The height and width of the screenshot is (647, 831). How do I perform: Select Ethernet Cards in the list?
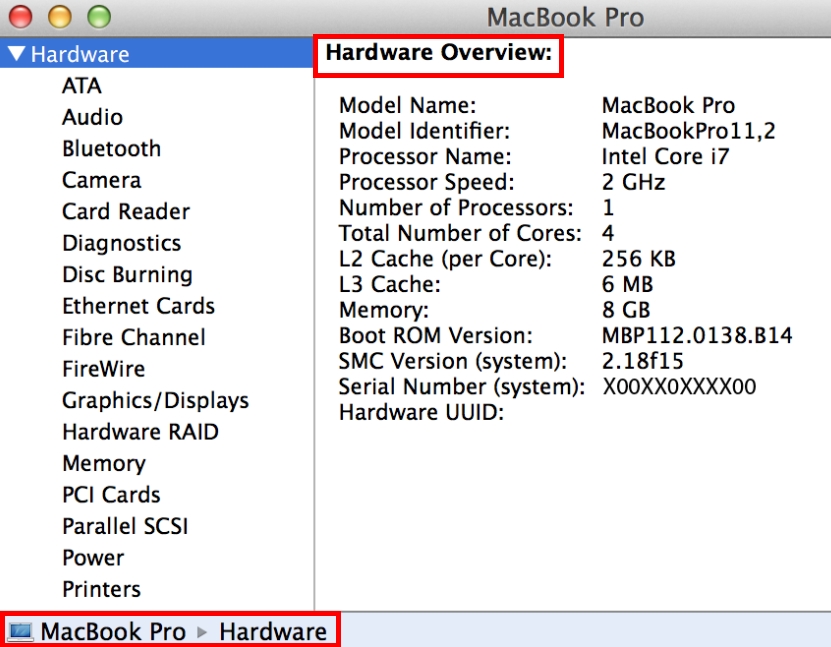pos(138,306)
